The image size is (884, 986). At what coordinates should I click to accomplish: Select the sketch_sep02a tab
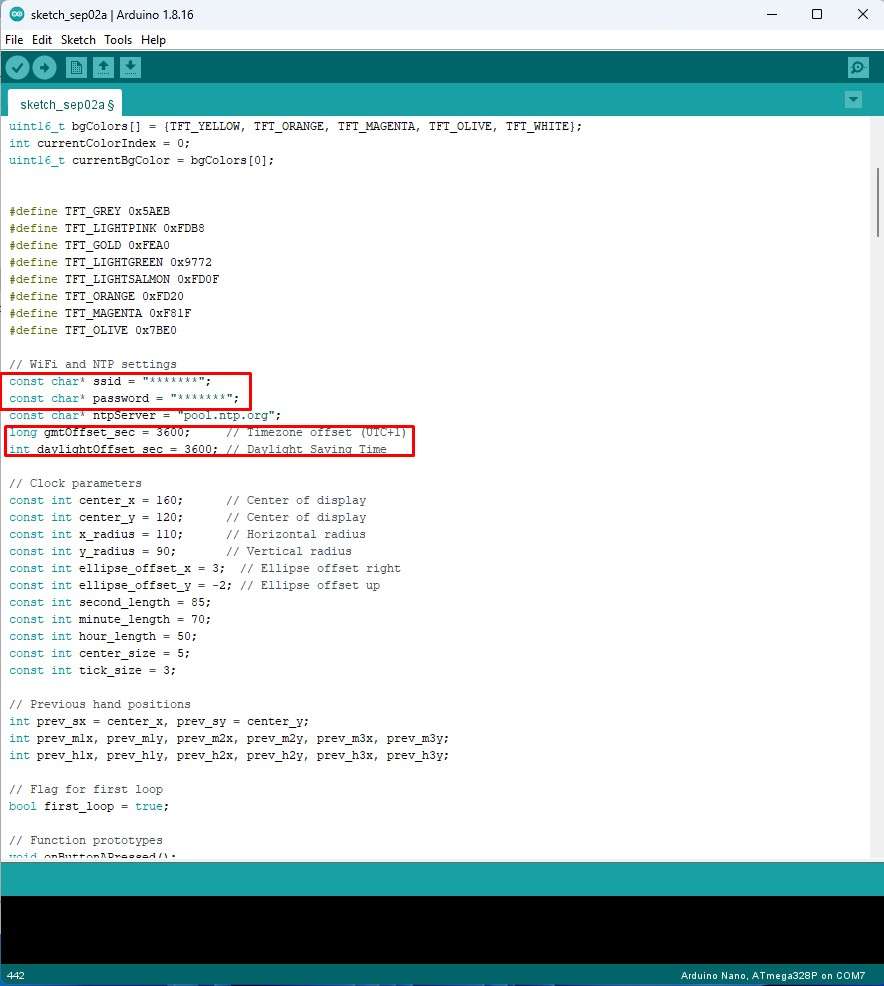pos(66,104)
